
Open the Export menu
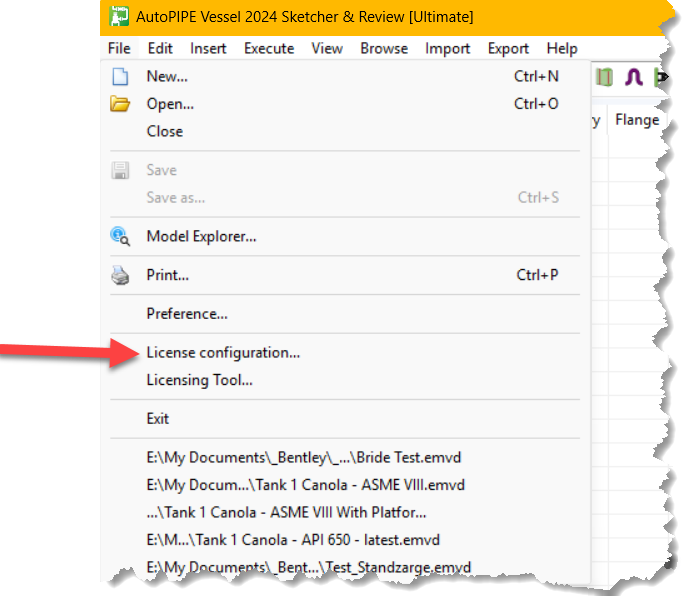pos(508,48)
